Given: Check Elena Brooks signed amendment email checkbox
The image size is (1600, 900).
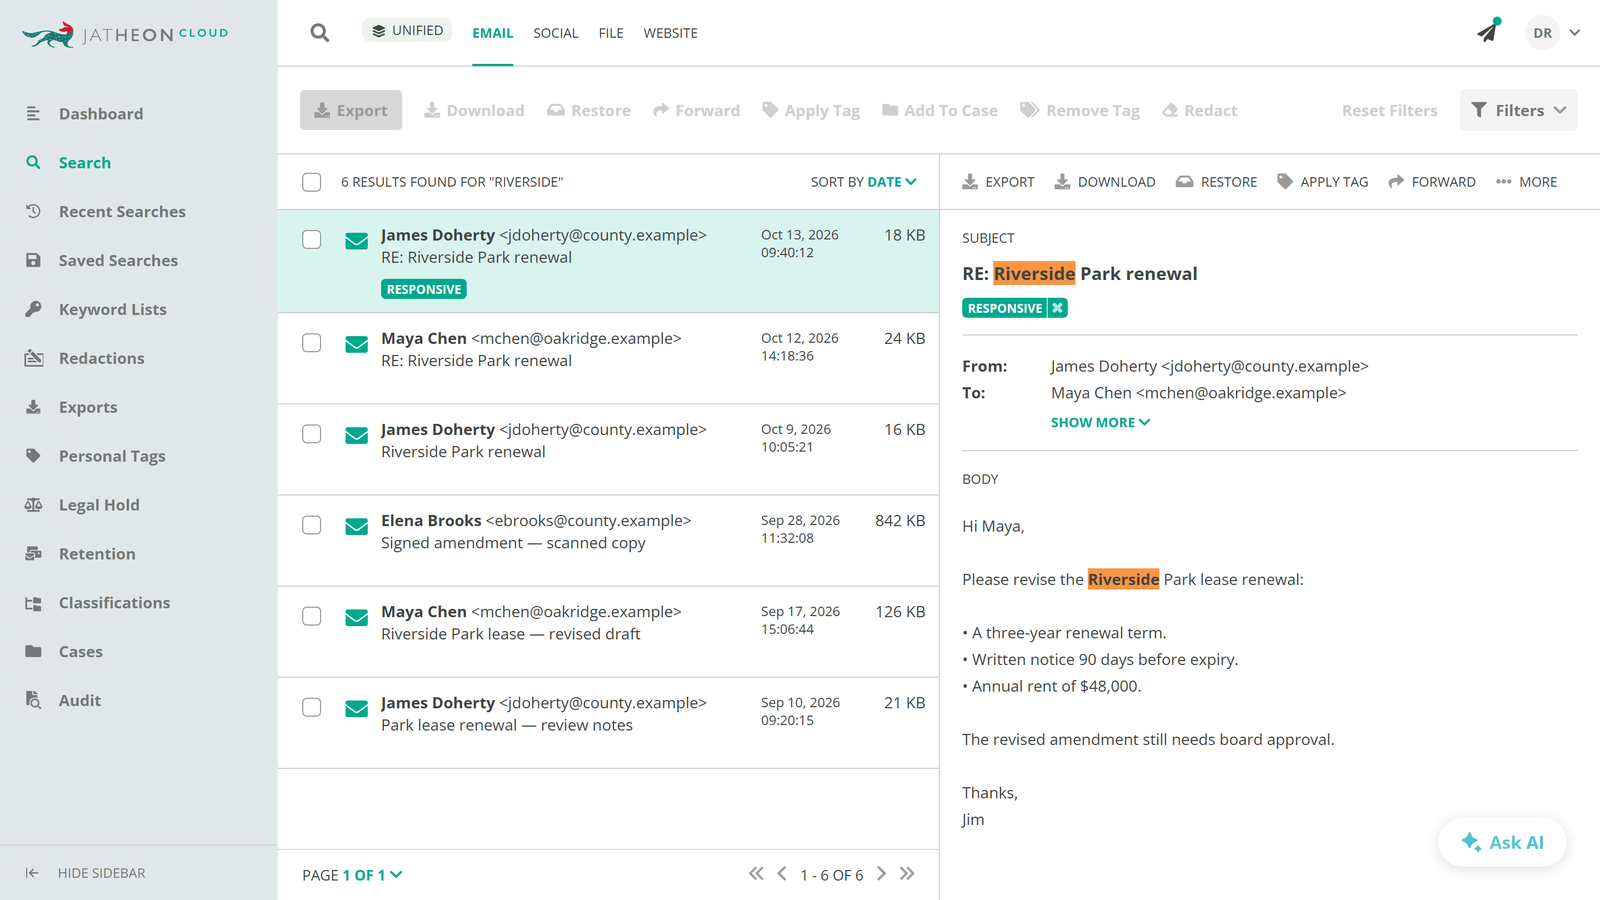Looking at the screenshot, I should [312, 525].
